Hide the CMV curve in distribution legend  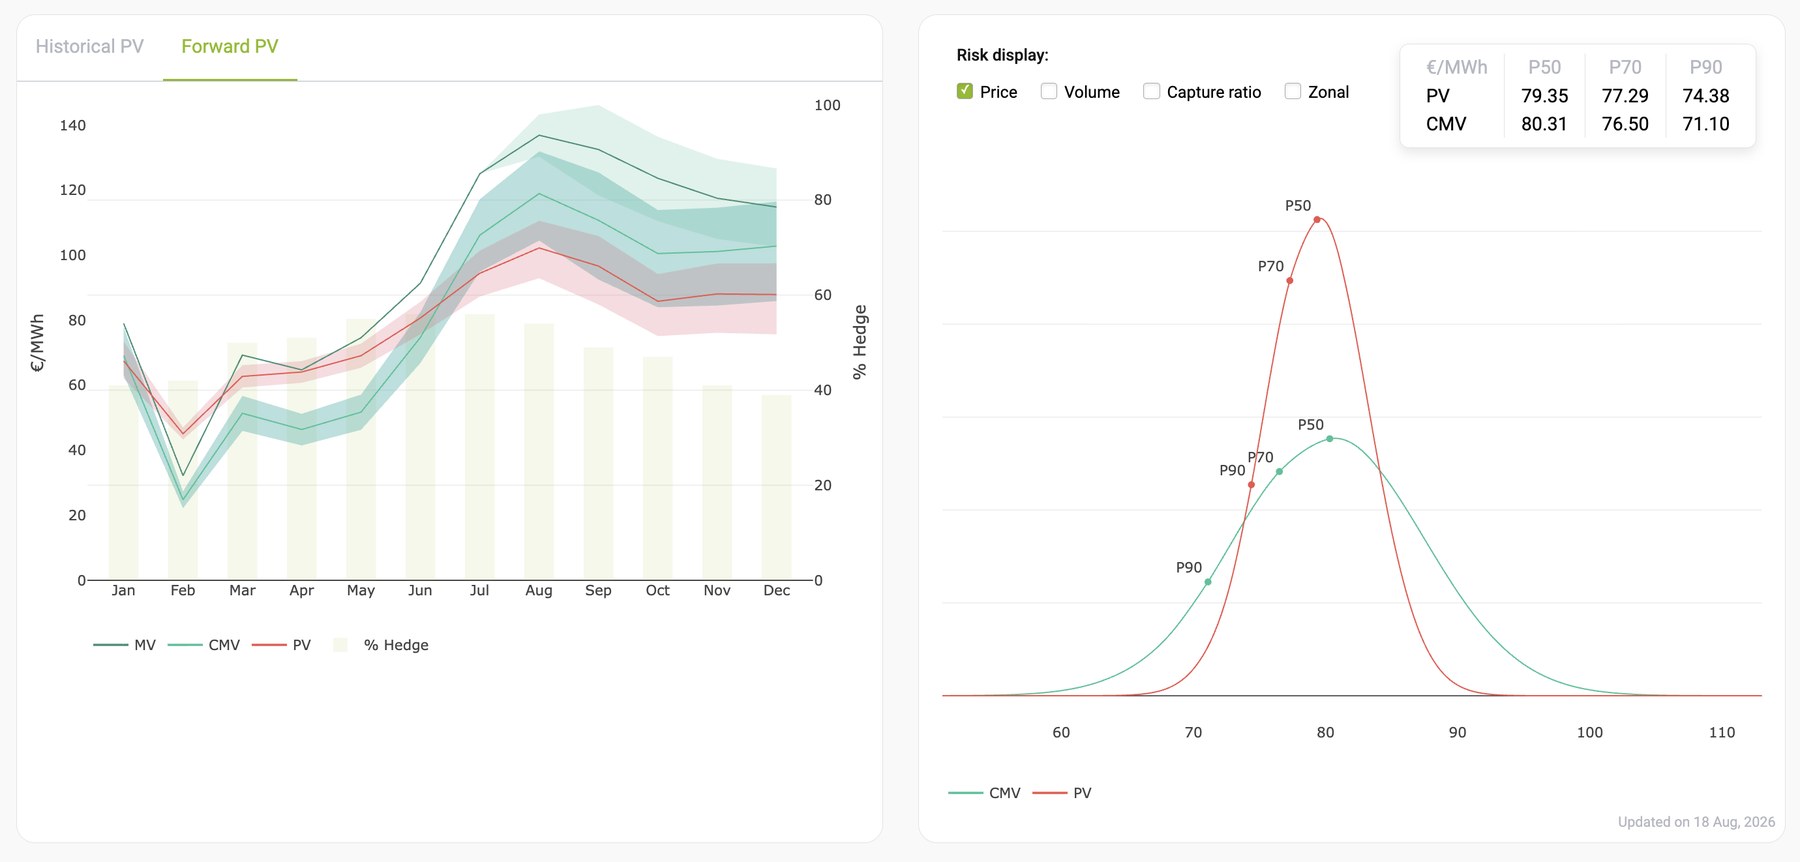985,793
